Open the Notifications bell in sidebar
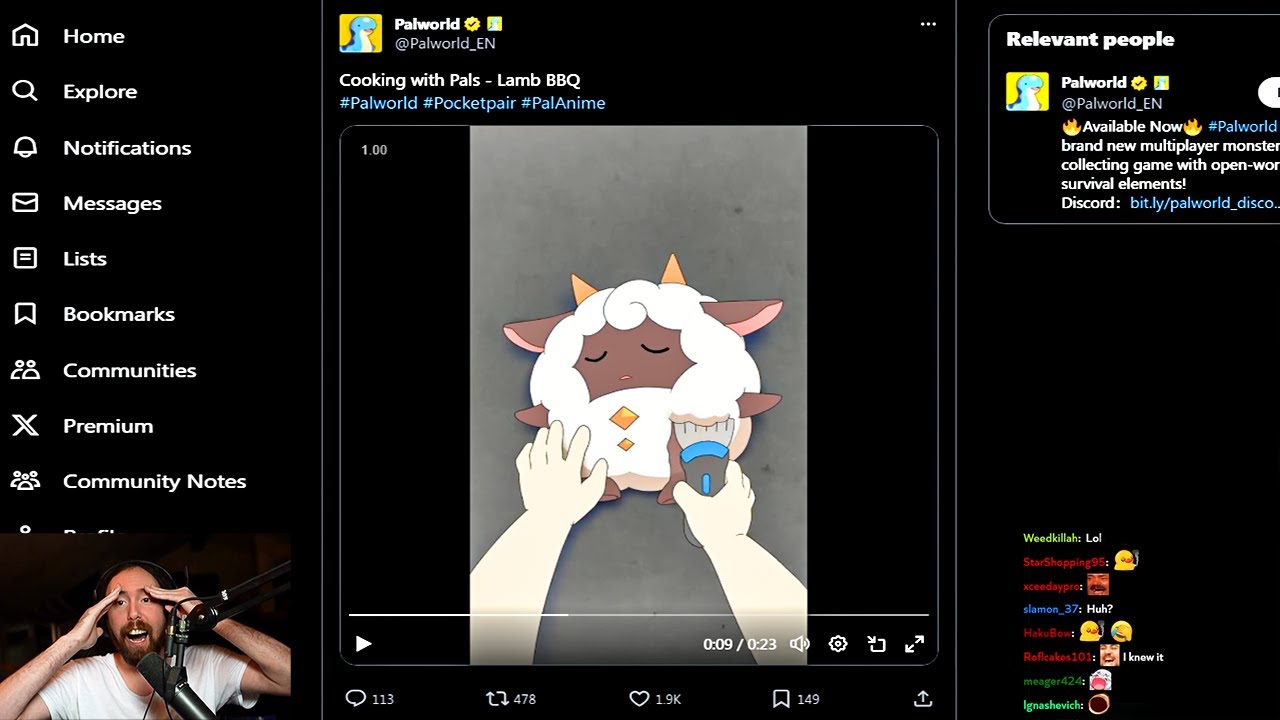1280x720 pixels. pos(101,147)
